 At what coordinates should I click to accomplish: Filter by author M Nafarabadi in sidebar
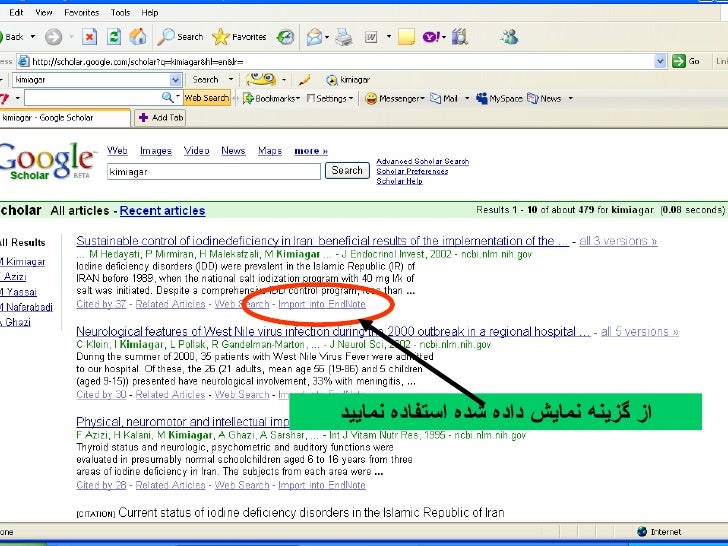(x=26, y=307)
